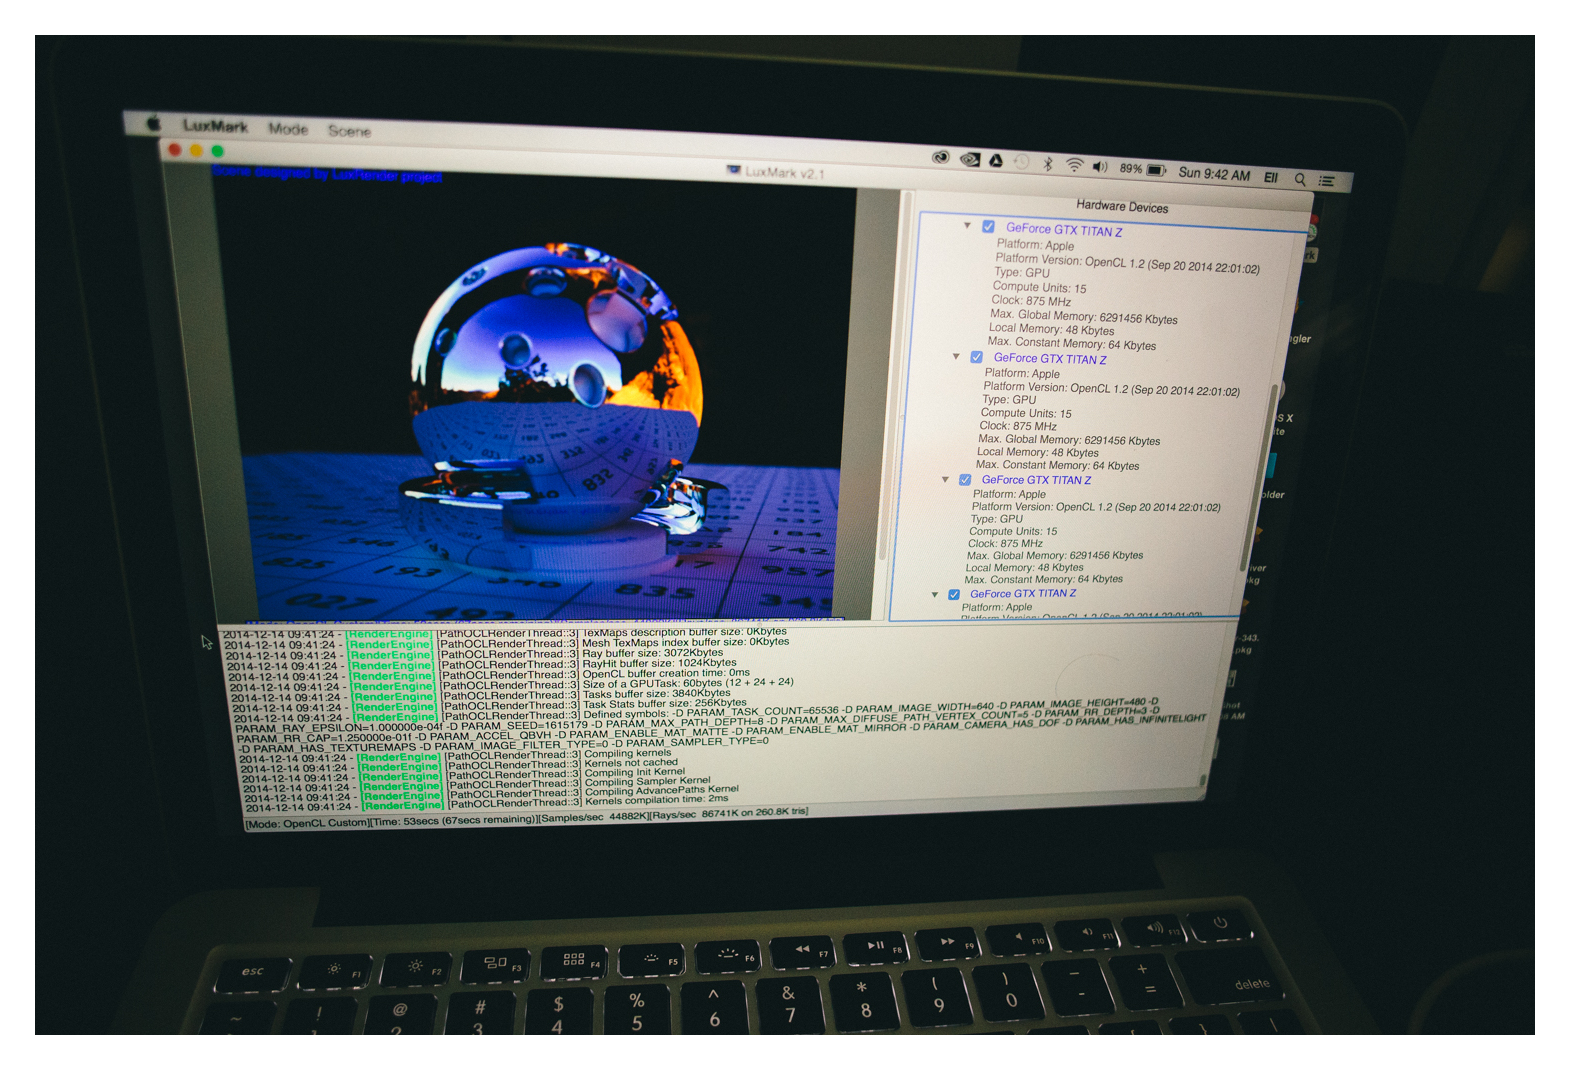
Task: Open the Mode menu
Action: (x=288, y=129)
